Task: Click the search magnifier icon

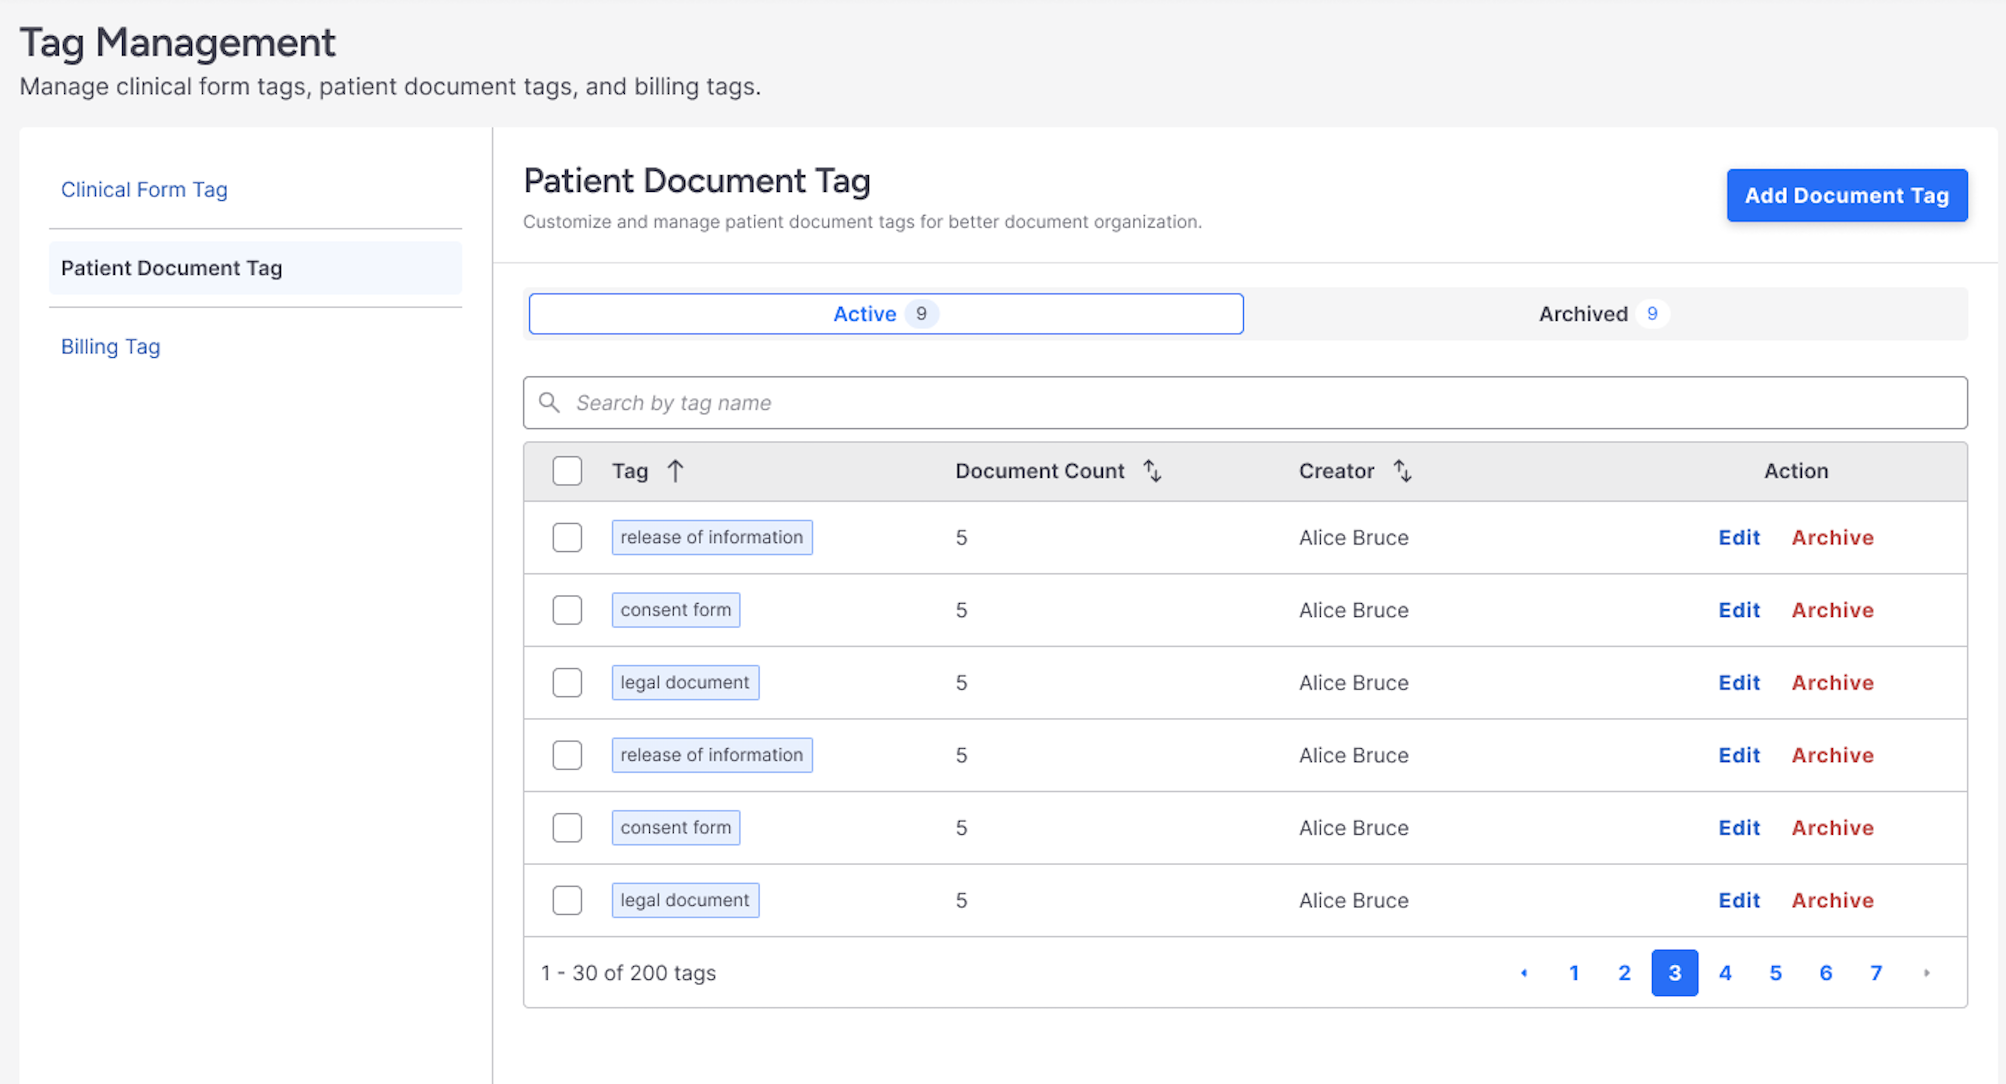Action: (x=549, y=402)
